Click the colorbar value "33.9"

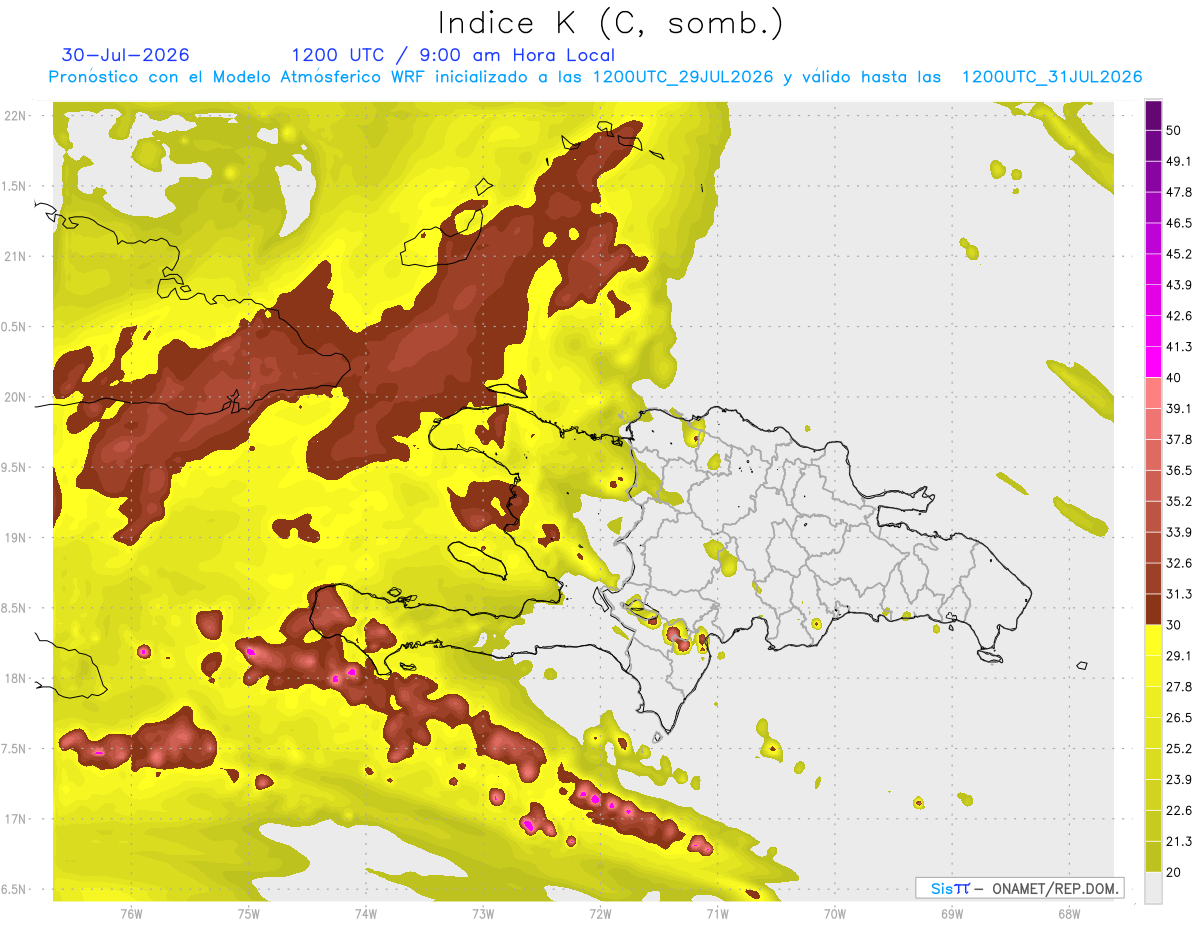click(x=1179, y=532)
